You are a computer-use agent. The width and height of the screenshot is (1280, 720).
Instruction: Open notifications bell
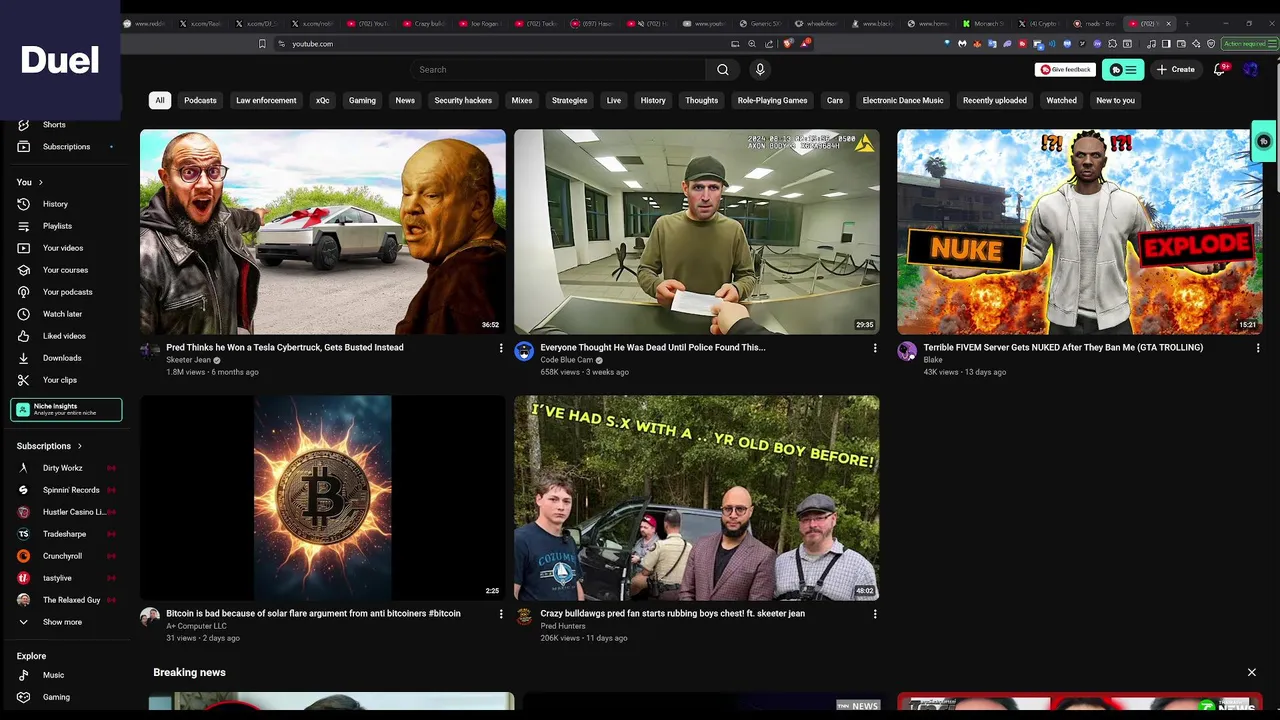(x=1220, y=70)
